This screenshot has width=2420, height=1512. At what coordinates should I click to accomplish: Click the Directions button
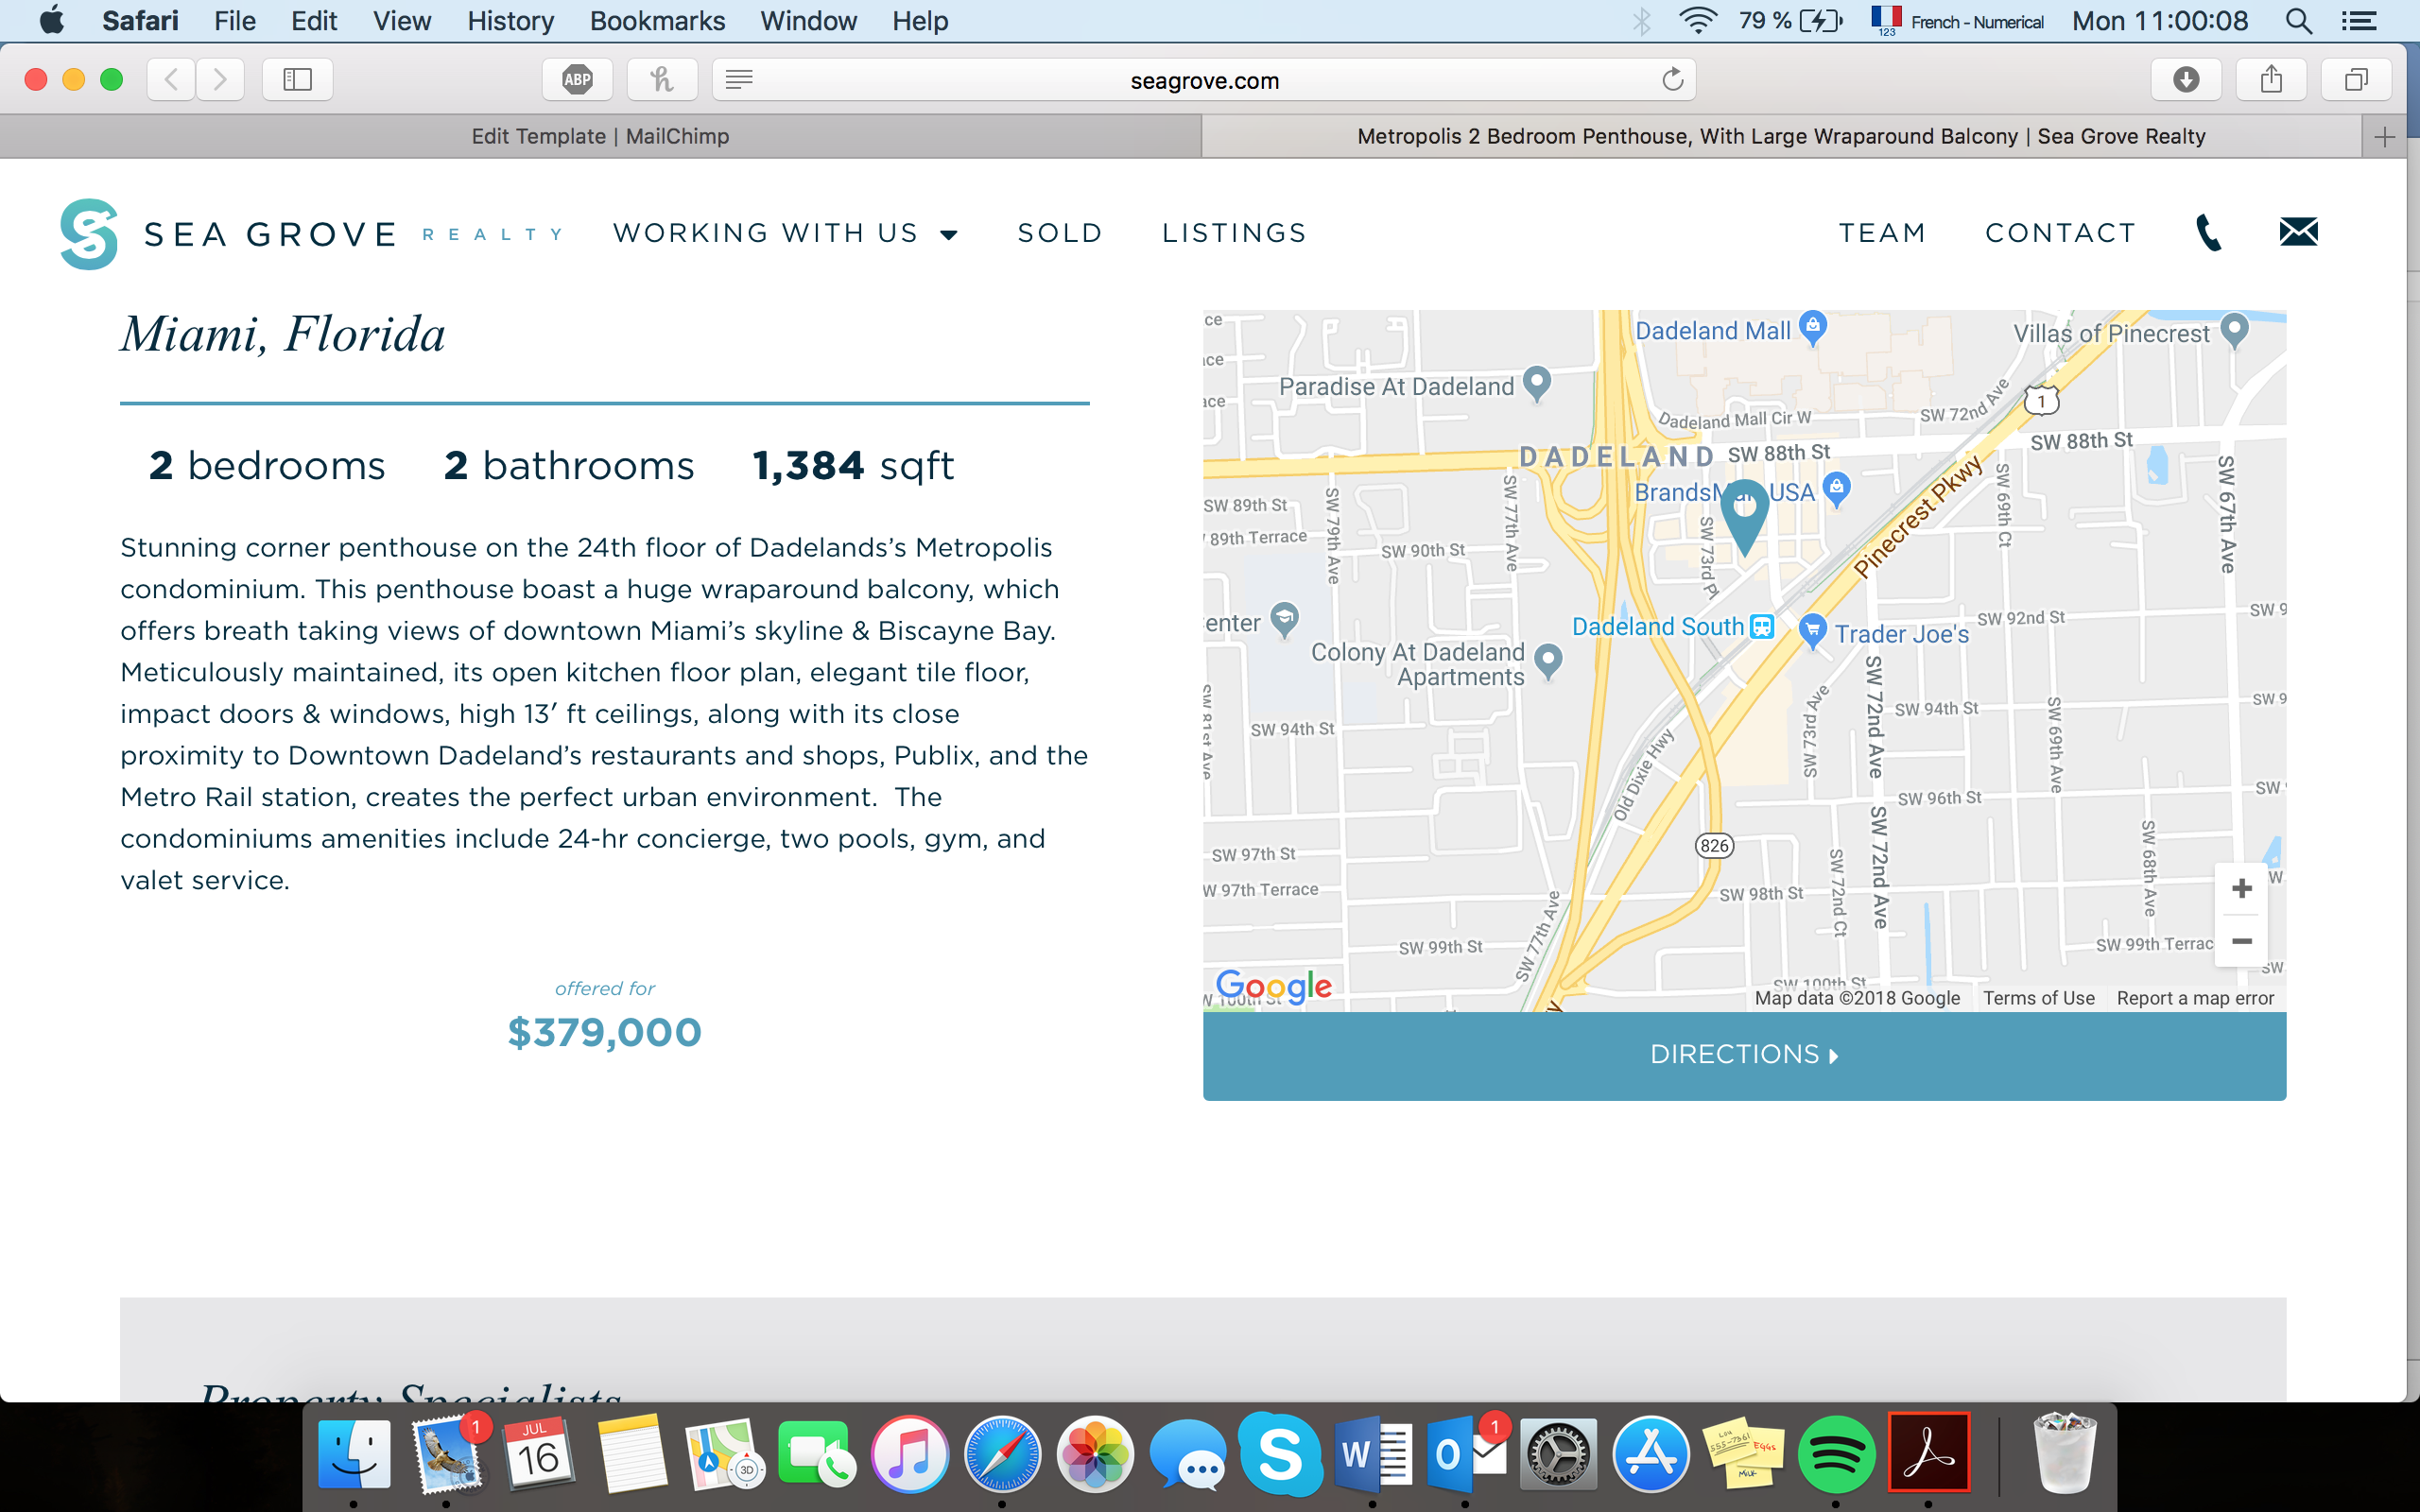[1744, 1055]
